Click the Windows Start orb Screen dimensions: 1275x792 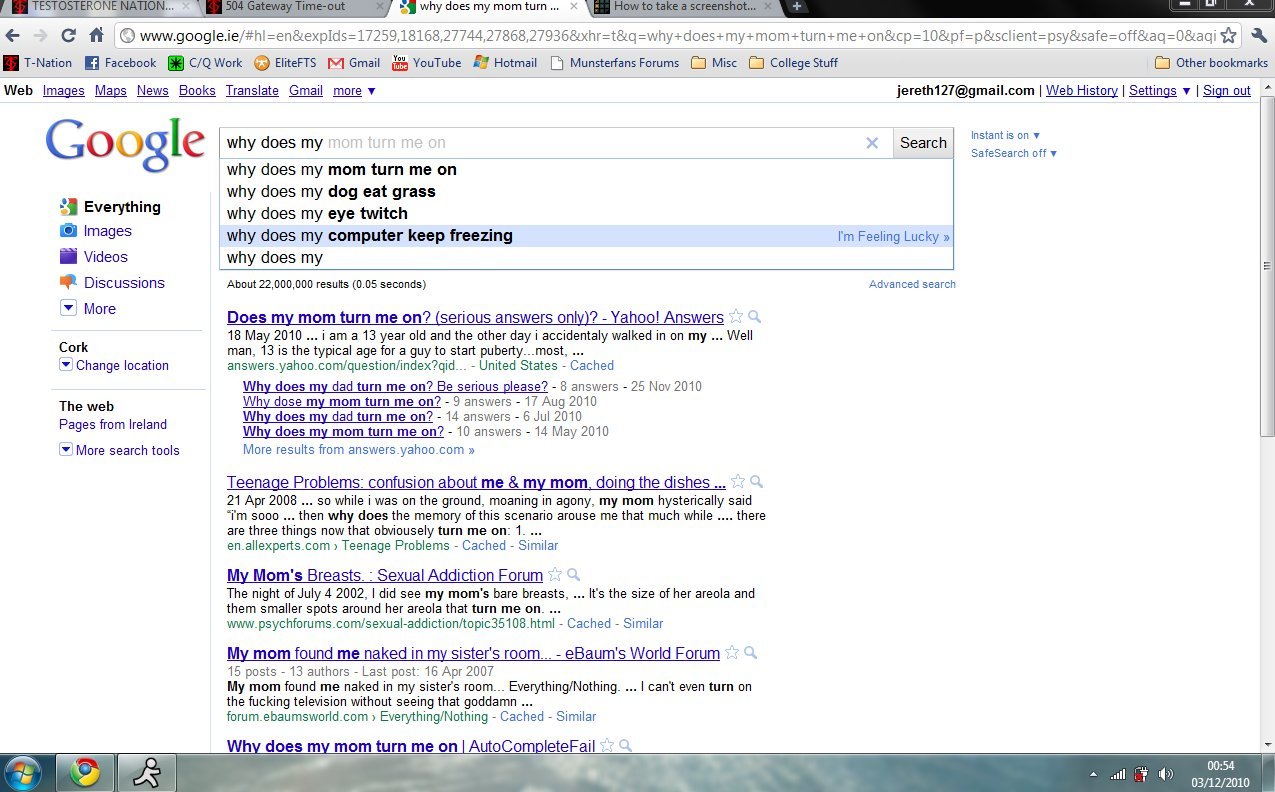(23, 771)
